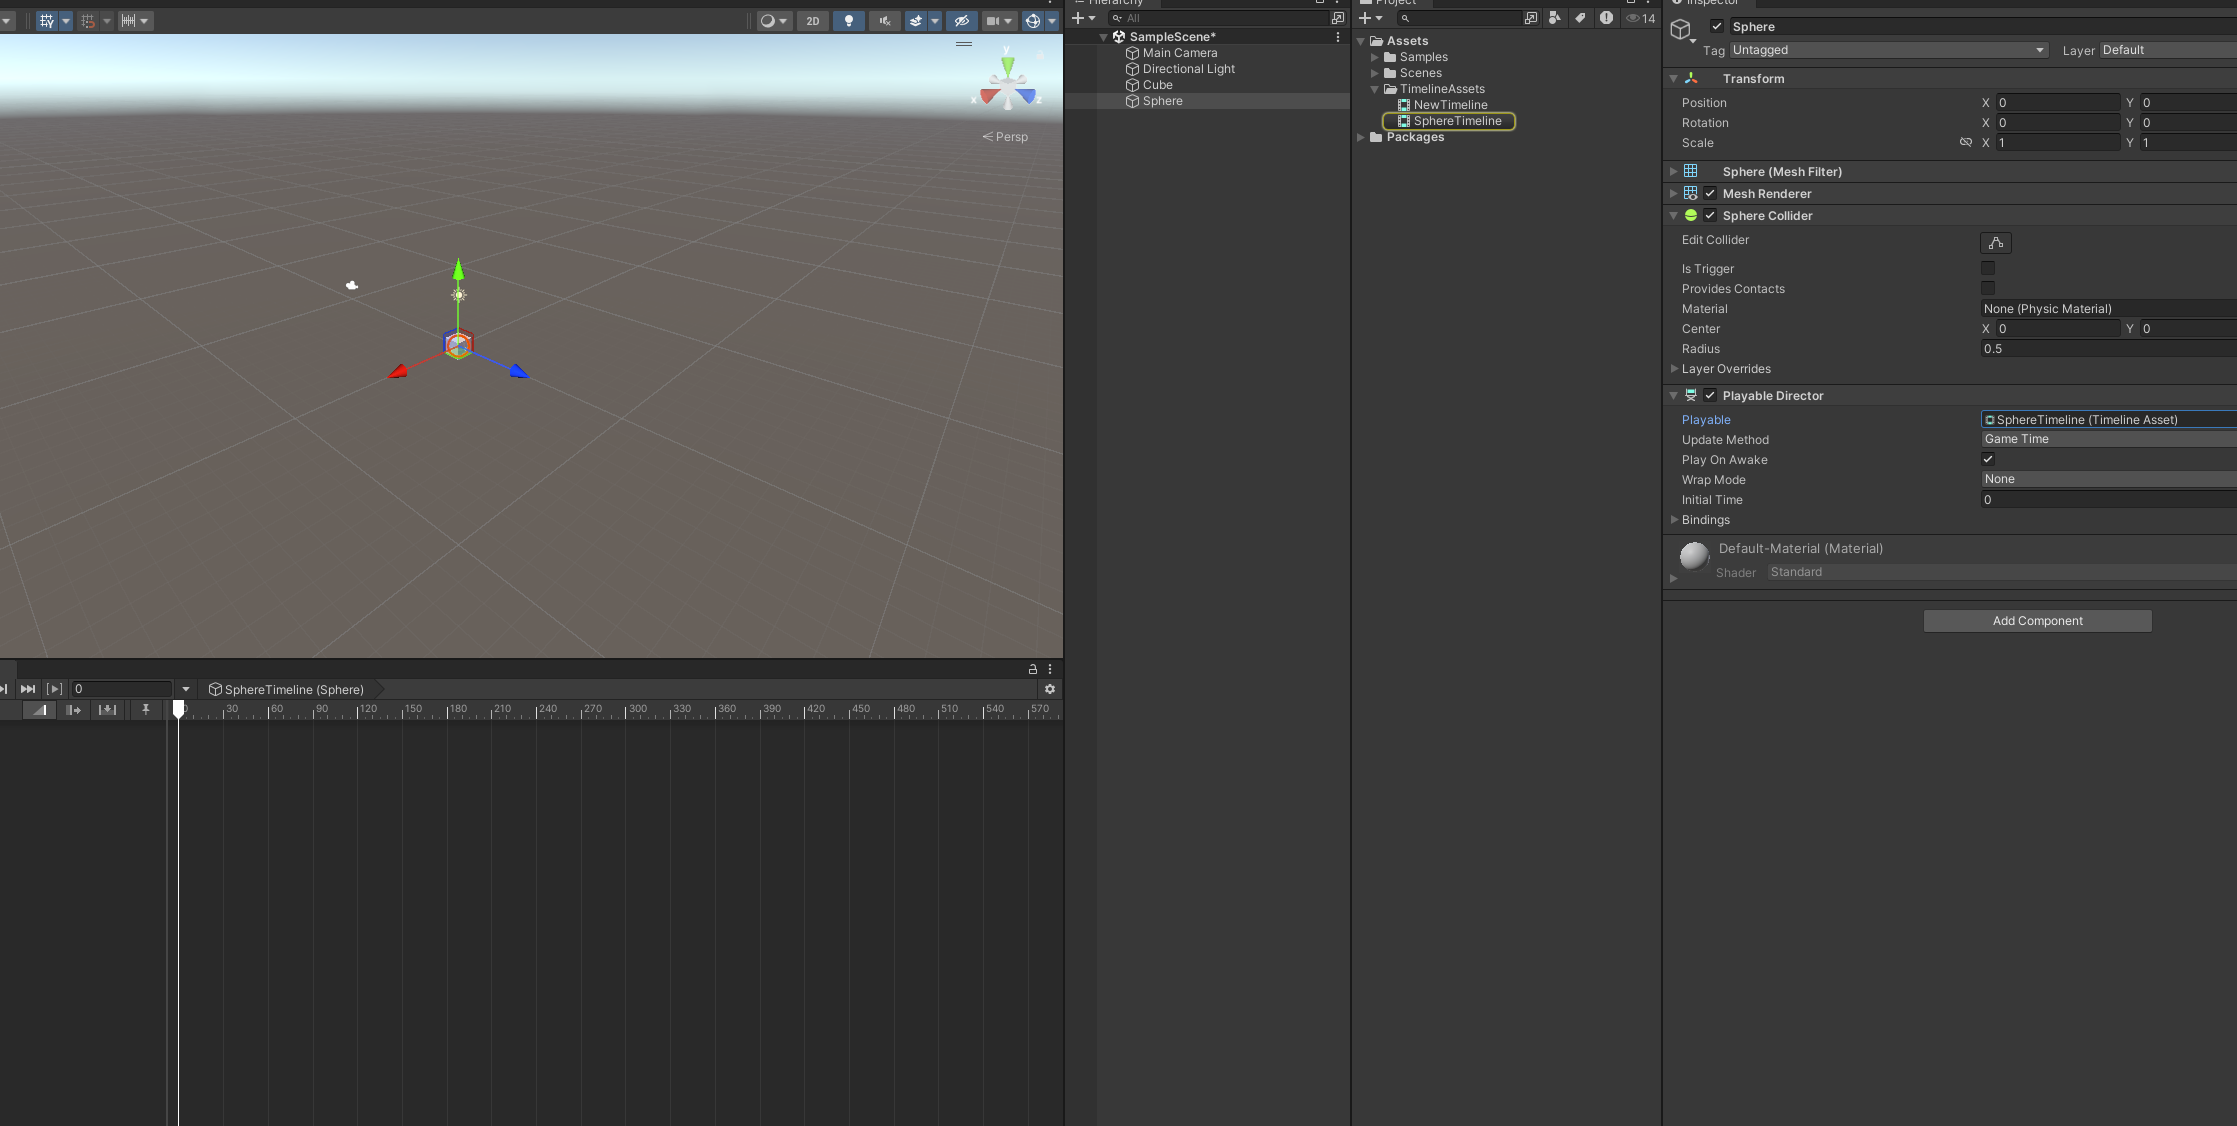Select Cube in the Hierarchy
Viewport: 2237px width, 1126px height.
pos(1157,85)
